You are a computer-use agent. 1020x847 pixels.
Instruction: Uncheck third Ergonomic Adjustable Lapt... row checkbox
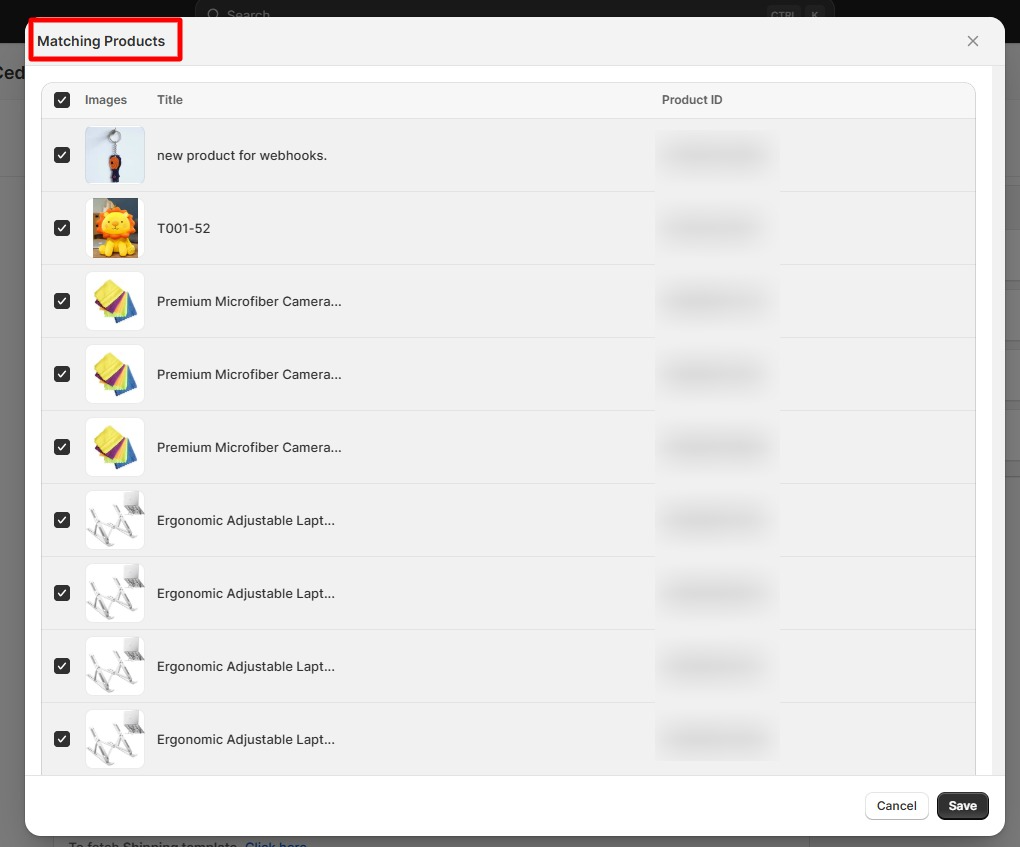(x=62, y=666)
